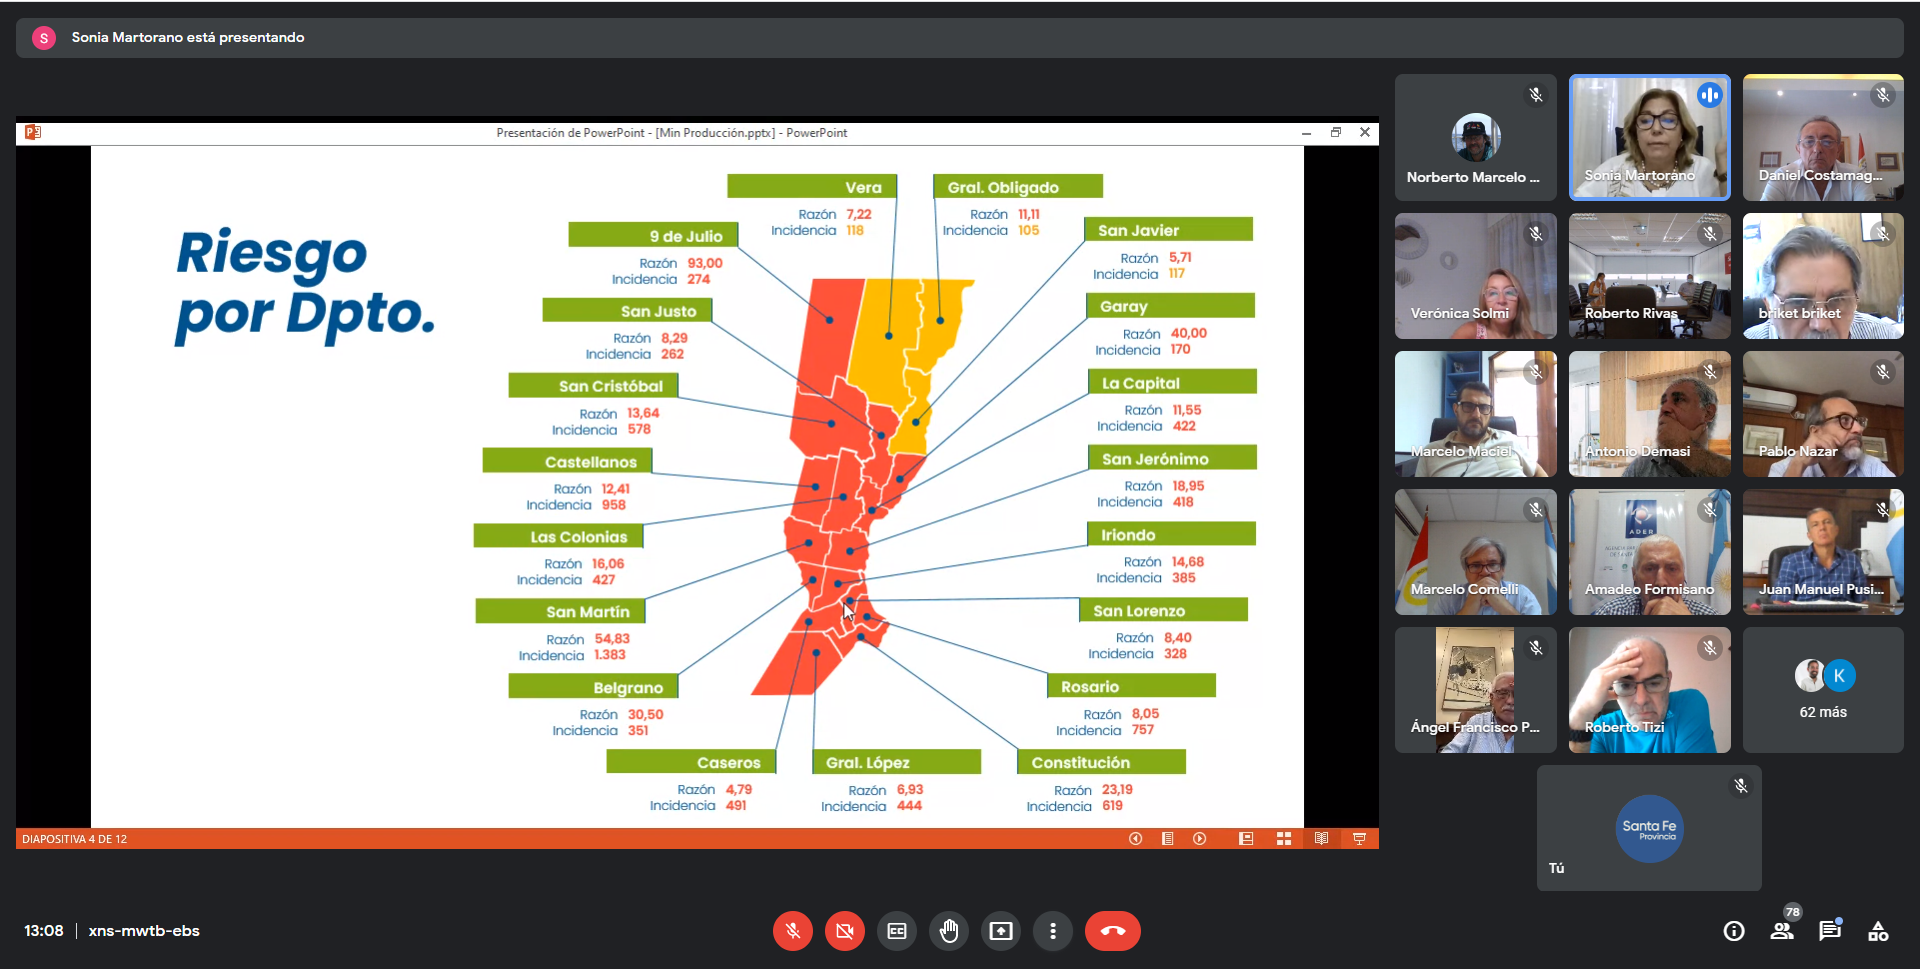Select Sonia Martorano's video tile

[x=1649, y=138]
